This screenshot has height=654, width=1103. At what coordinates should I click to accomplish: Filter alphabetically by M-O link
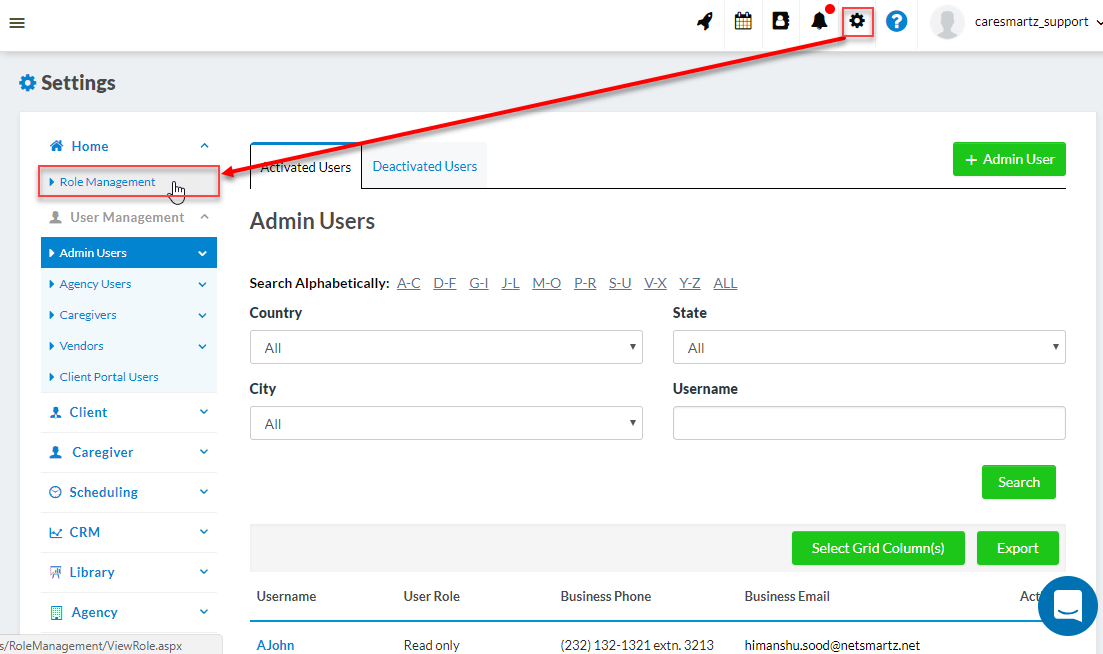(546, 283)
